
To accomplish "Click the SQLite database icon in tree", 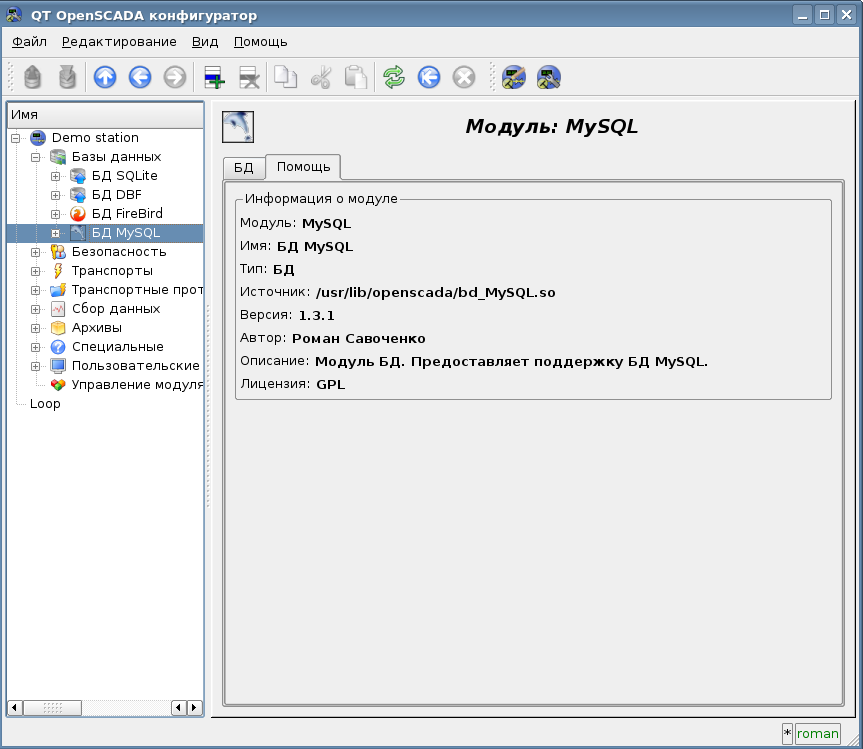I will pyautogui.click(x=78, y=176).
